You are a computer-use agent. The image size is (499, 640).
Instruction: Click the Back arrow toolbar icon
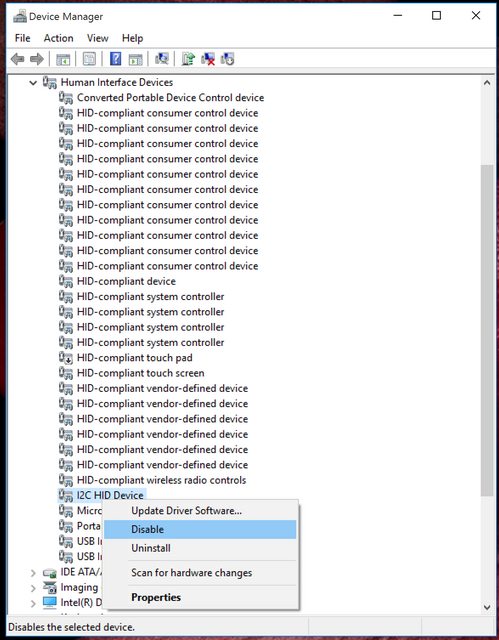point(17,59)
